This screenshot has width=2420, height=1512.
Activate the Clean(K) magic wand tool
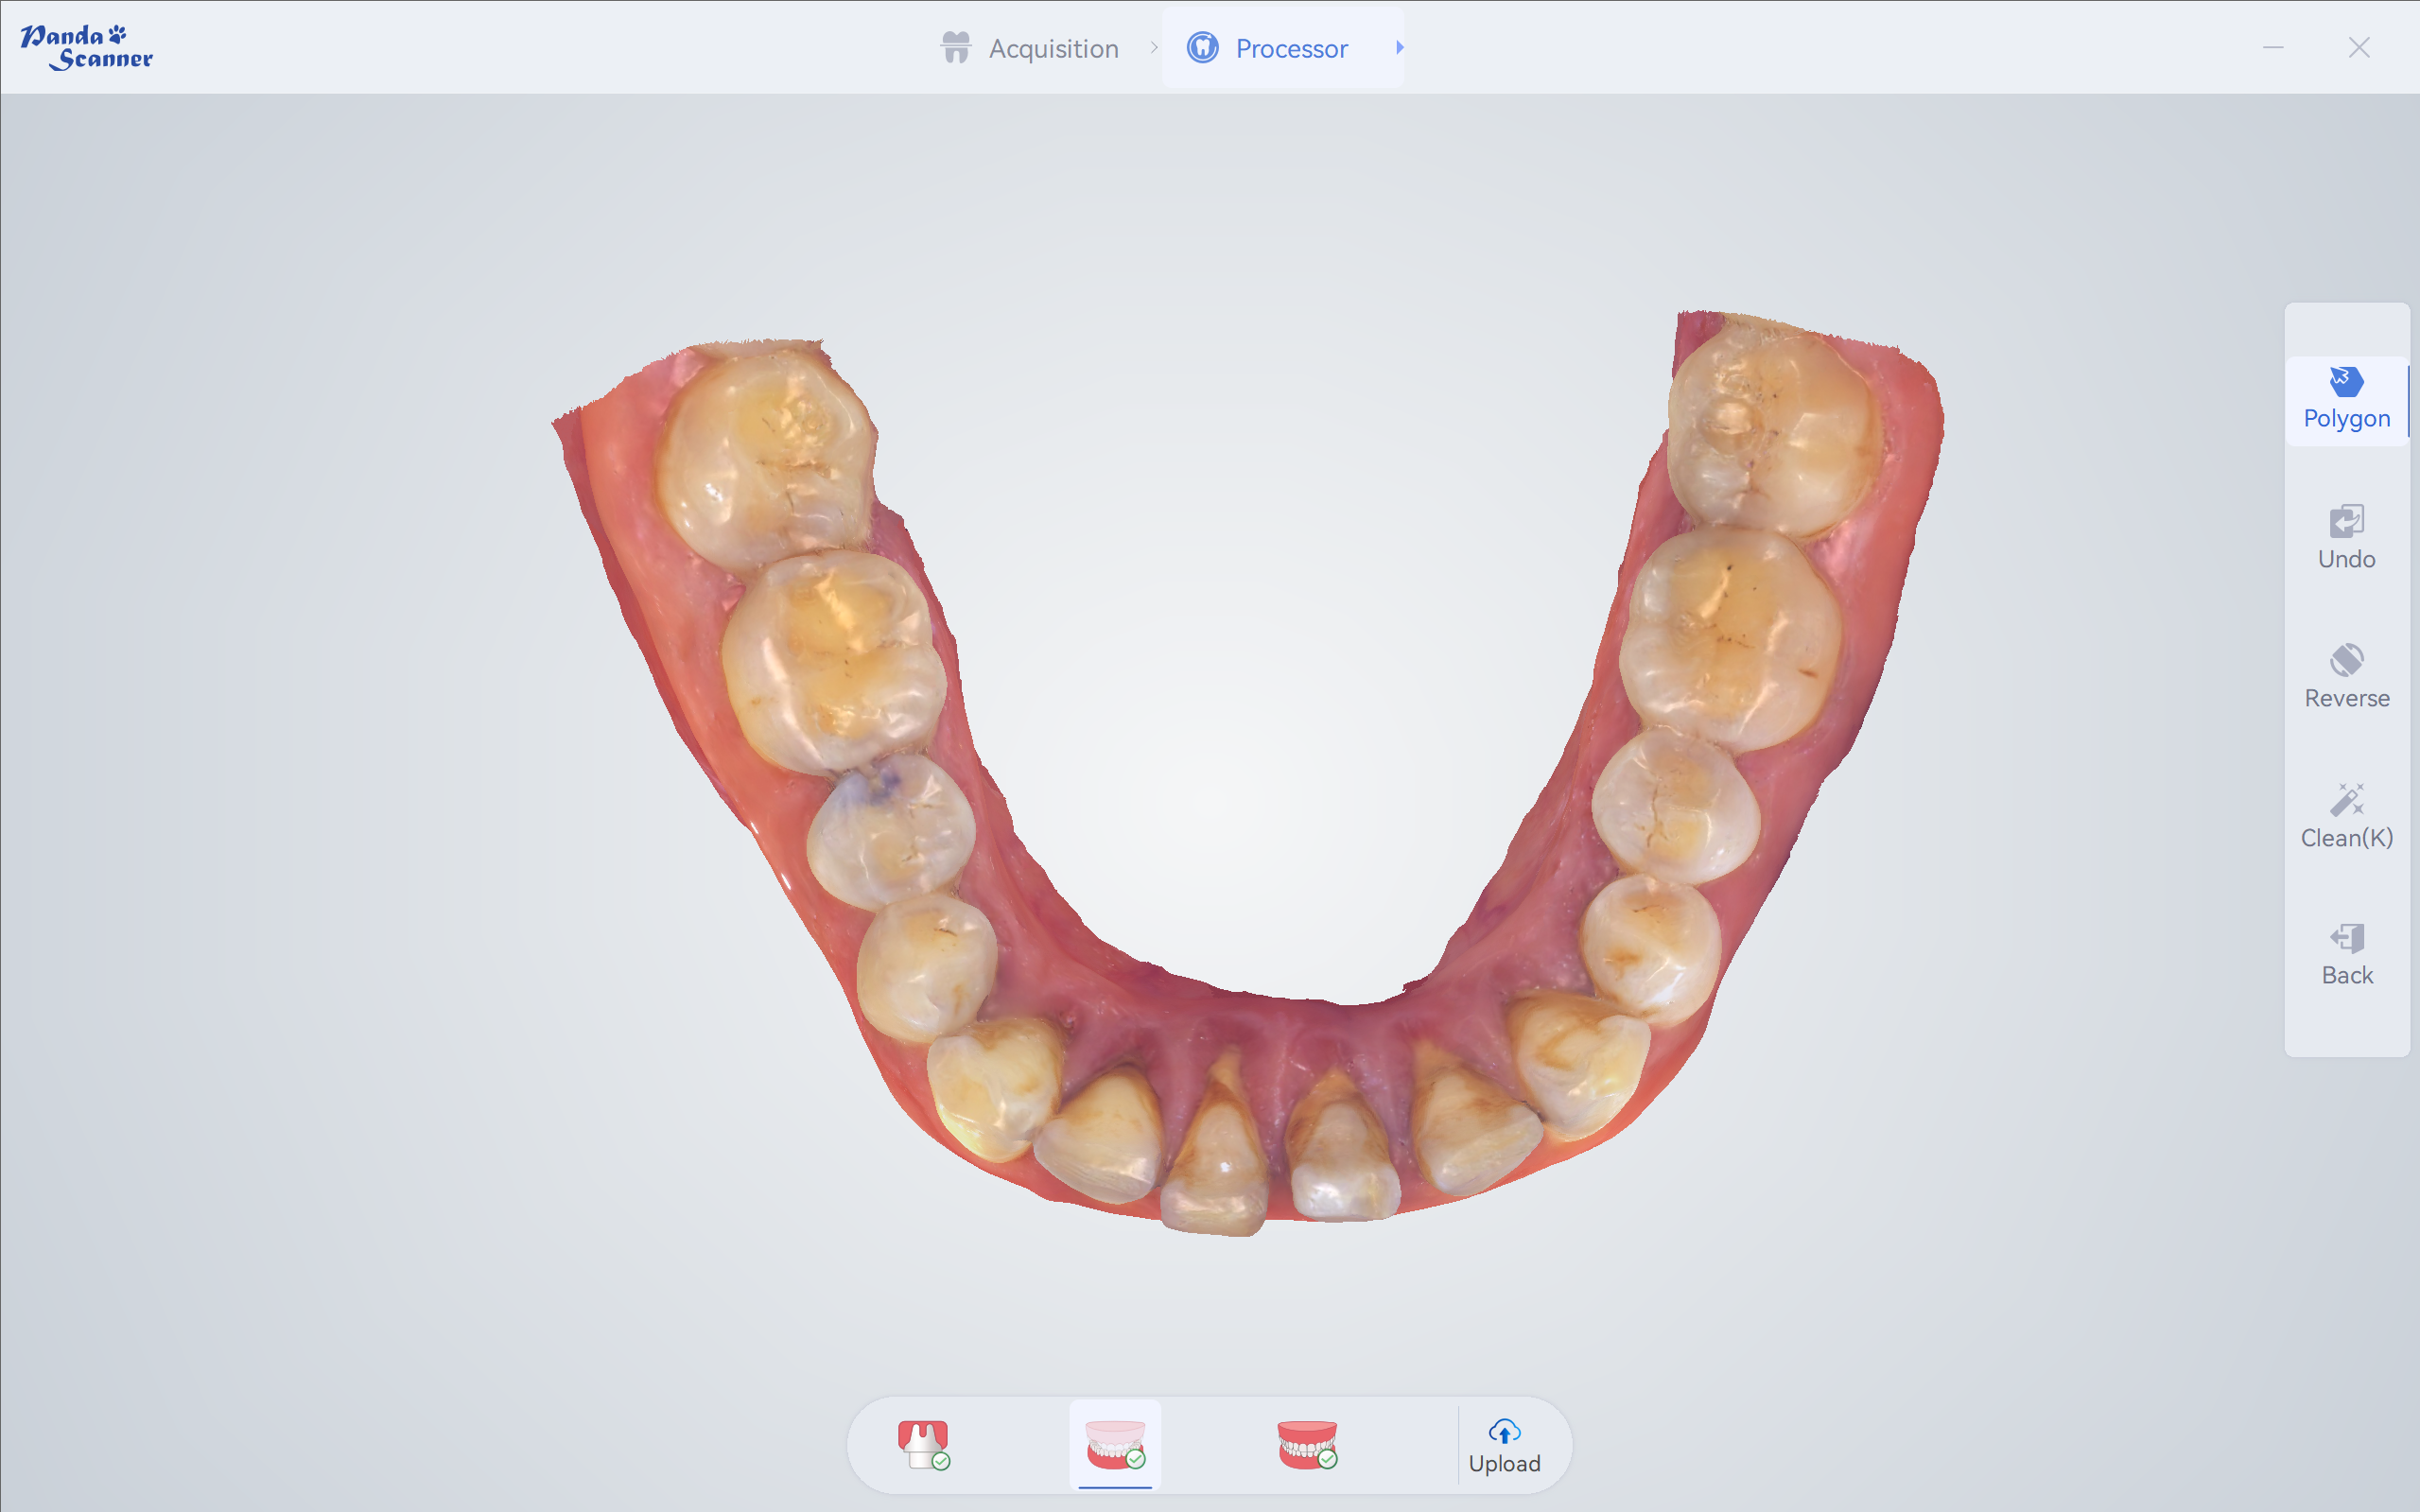[2346, 816]
